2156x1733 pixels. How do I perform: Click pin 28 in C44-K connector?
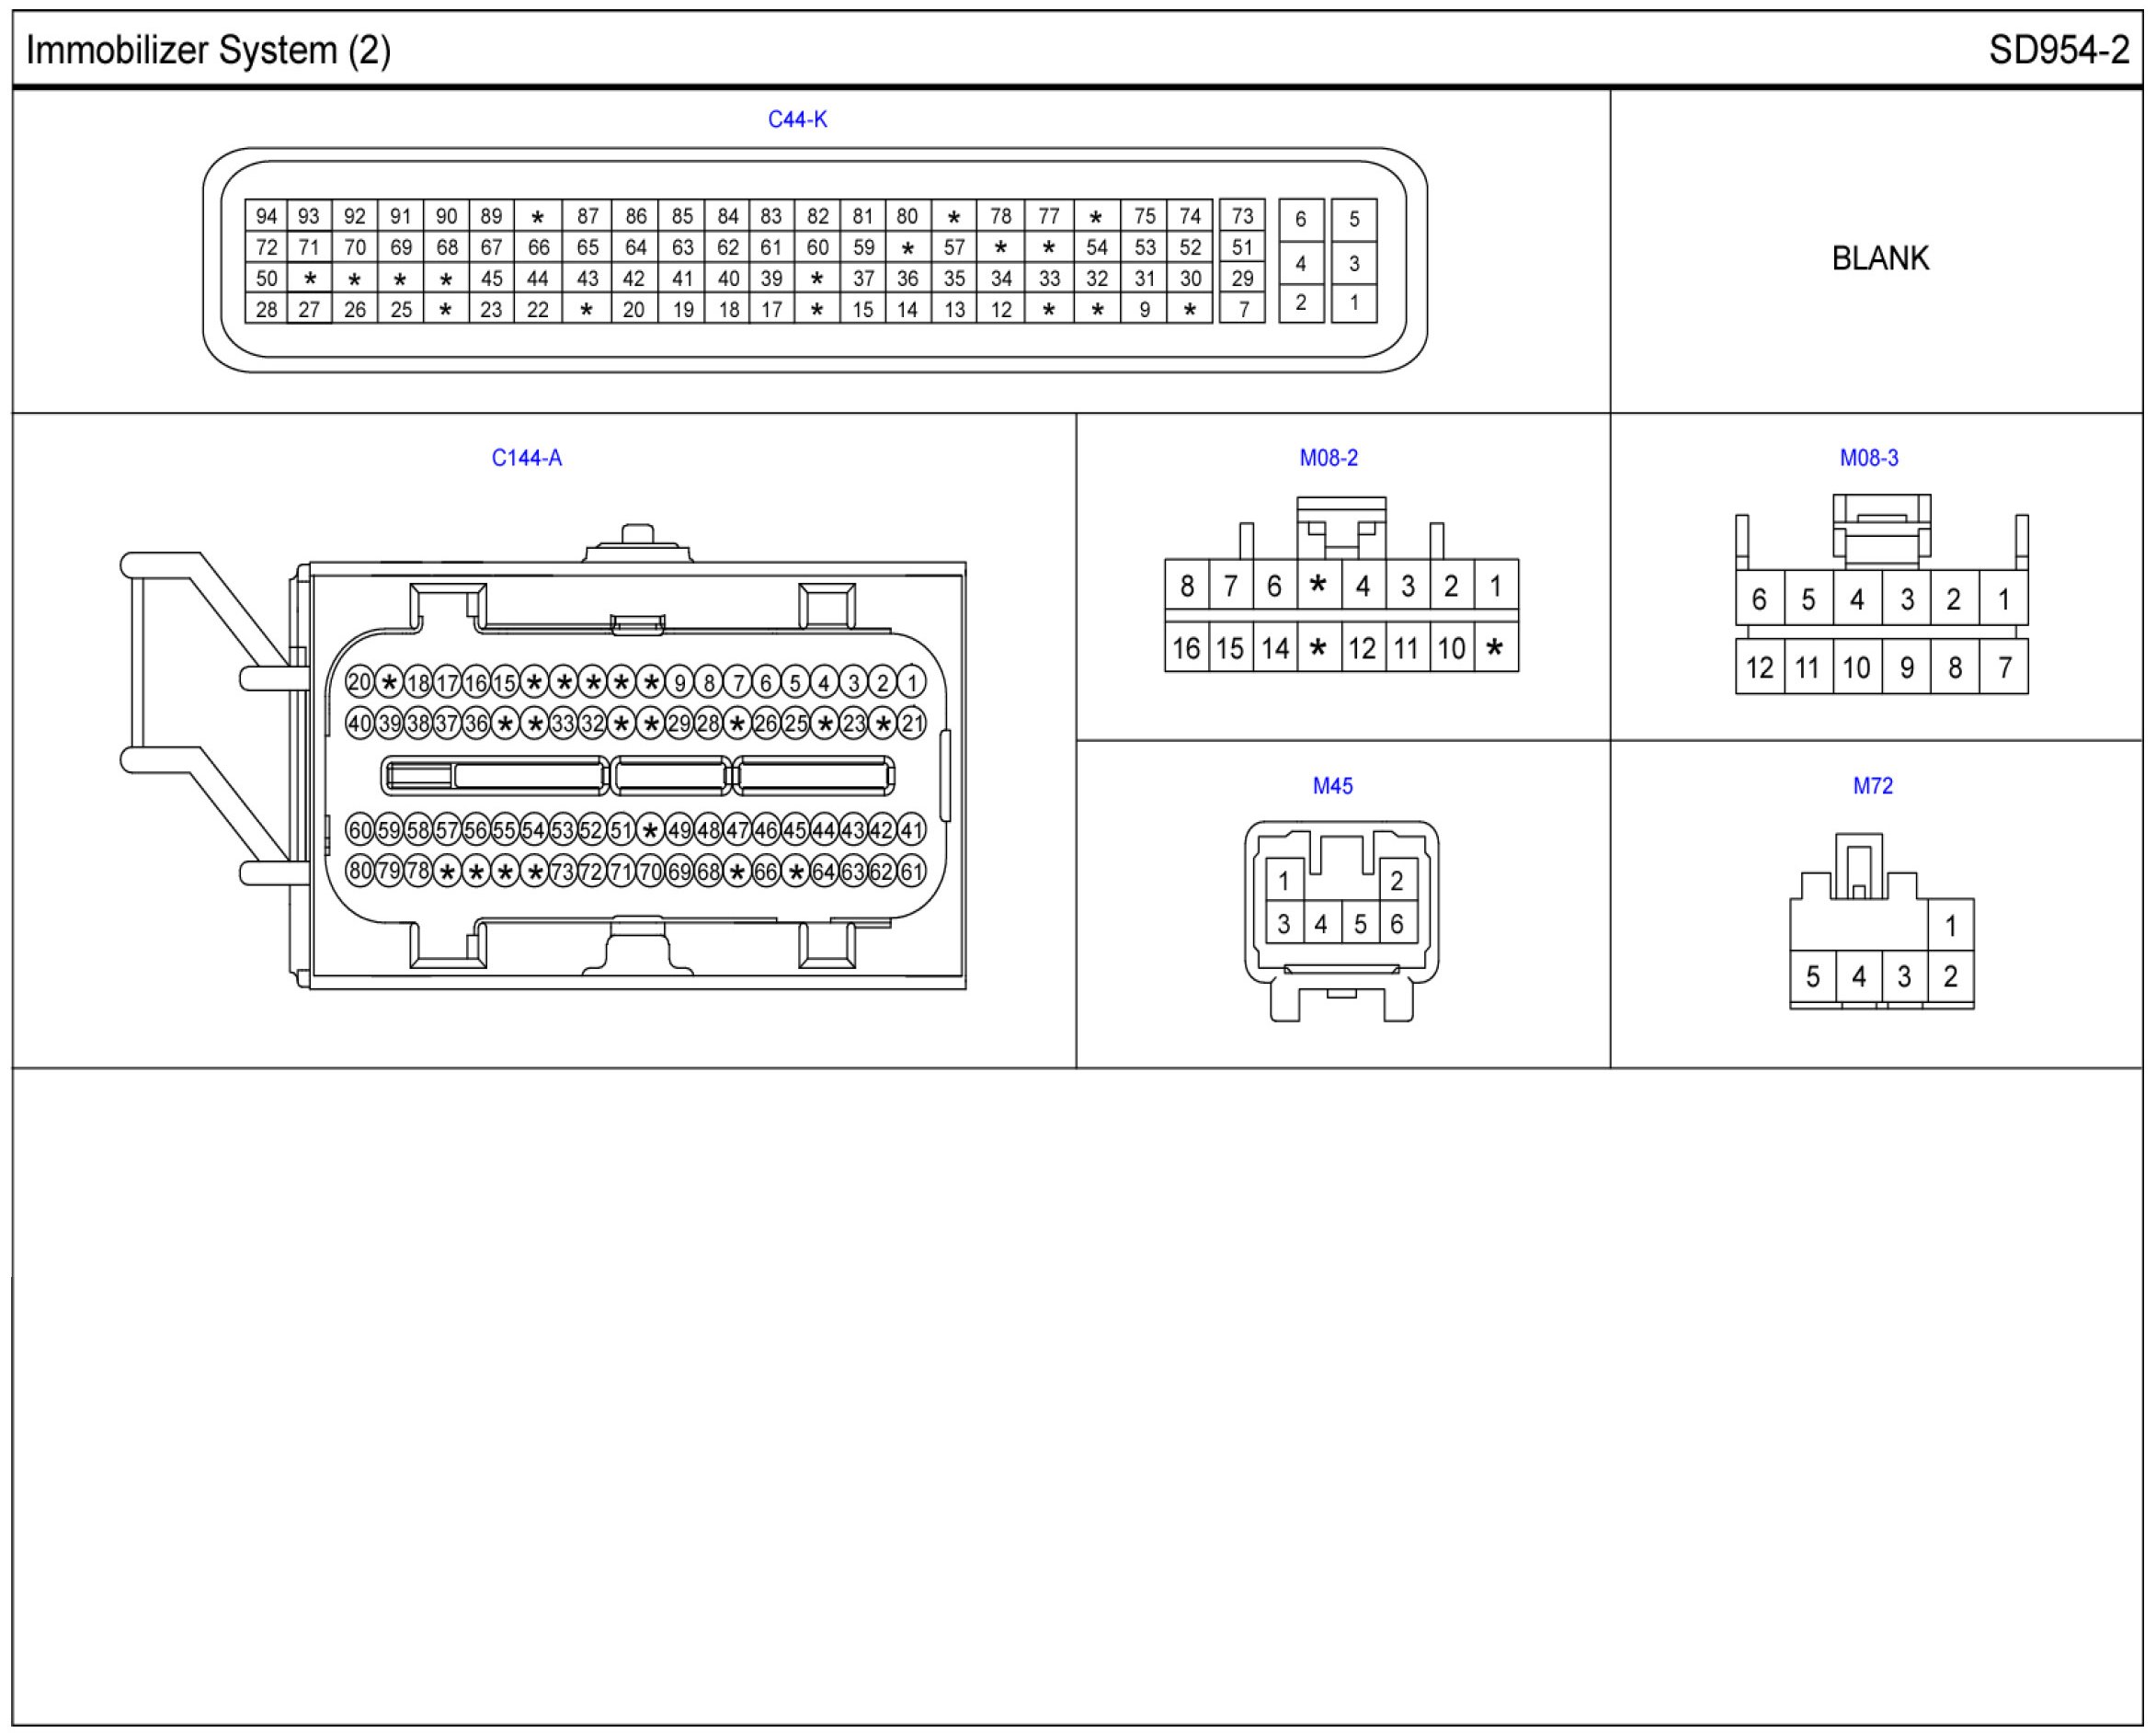click(x=266, y=309)
